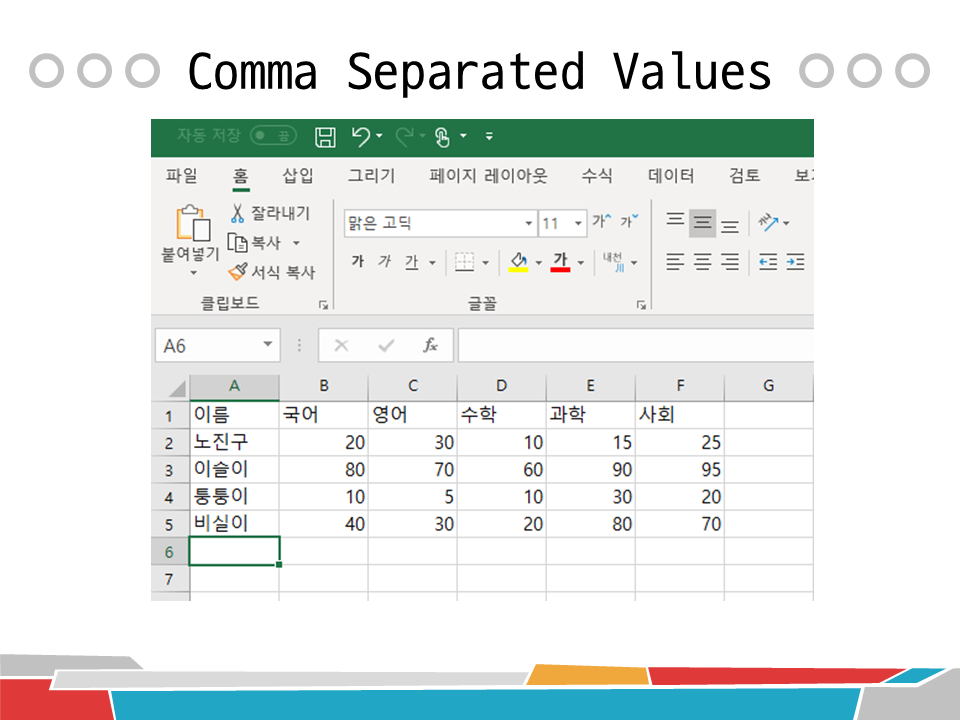Click the formula Cancel X icon
Image resolution: width=960 pixels, height=720 pixels.
(x=341, y=346)
